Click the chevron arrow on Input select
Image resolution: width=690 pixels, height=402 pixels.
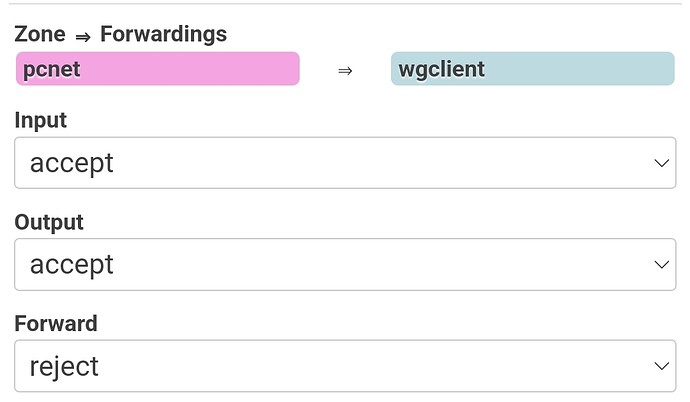[x=660, y=163]
